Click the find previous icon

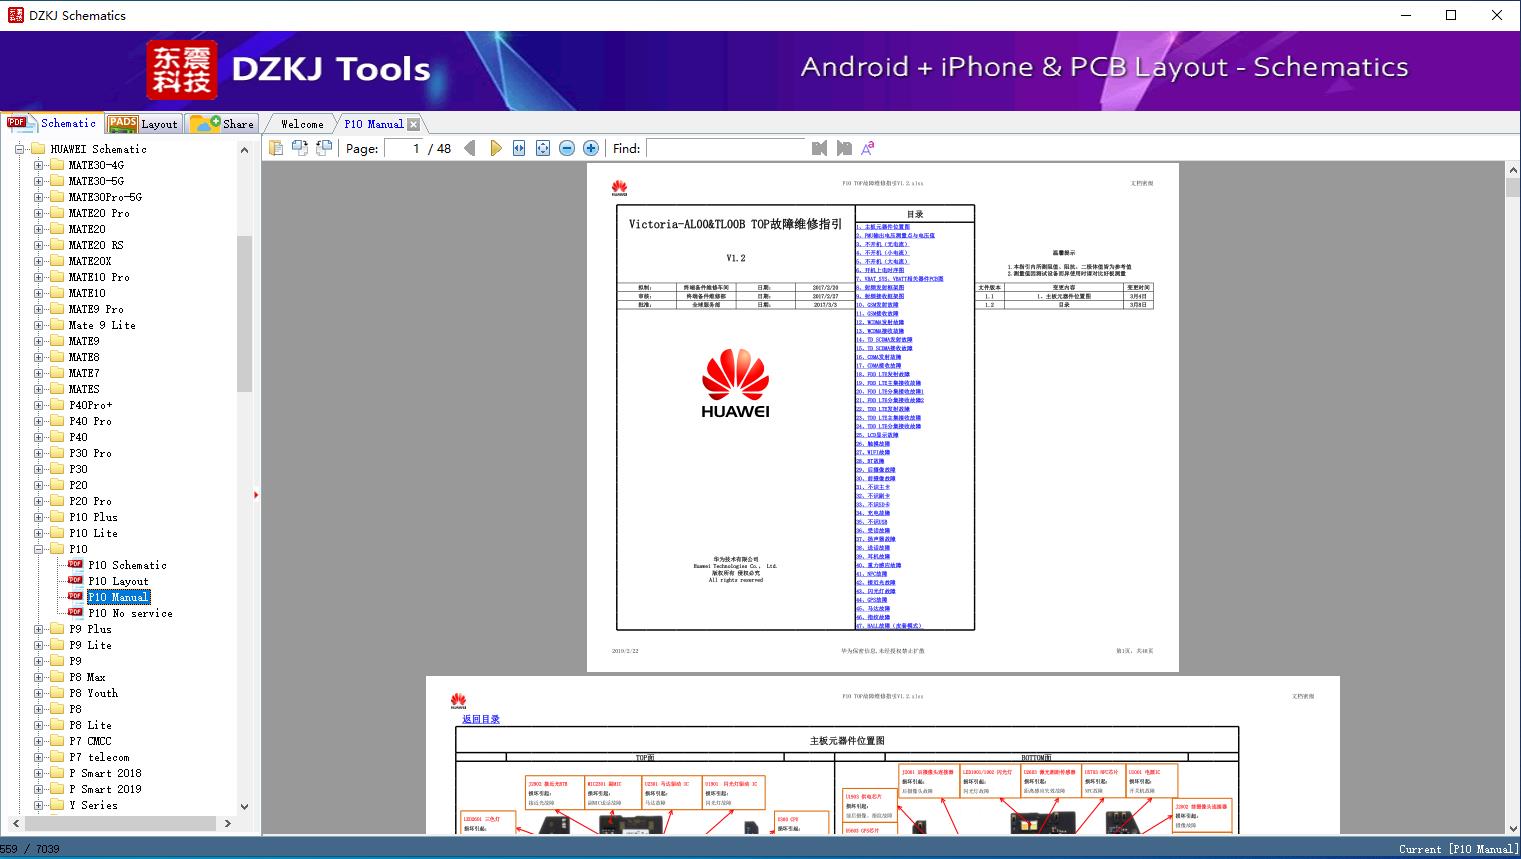click(820, 148)
